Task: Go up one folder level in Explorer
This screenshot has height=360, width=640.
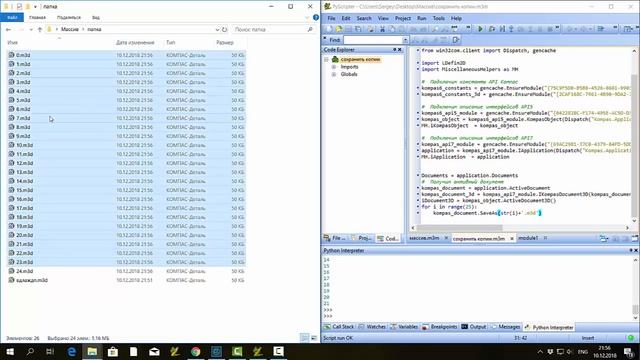Action: click(x=40, y=29)
